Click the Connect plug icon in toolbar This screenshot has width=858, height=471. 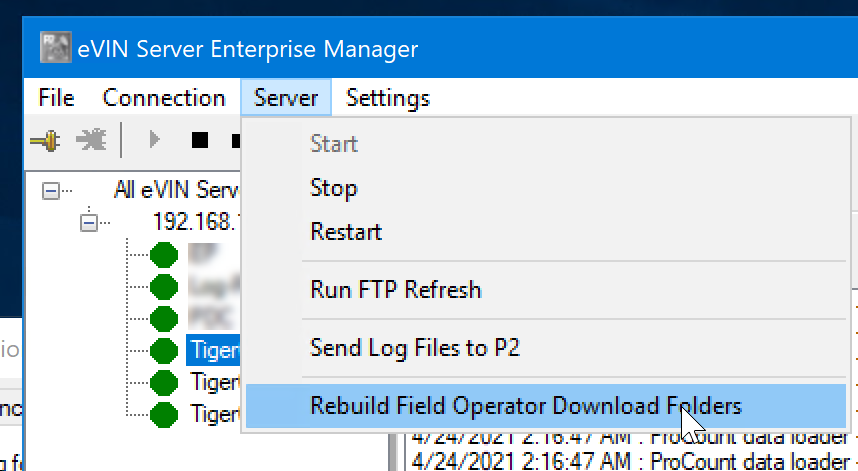tap(45, 140)
